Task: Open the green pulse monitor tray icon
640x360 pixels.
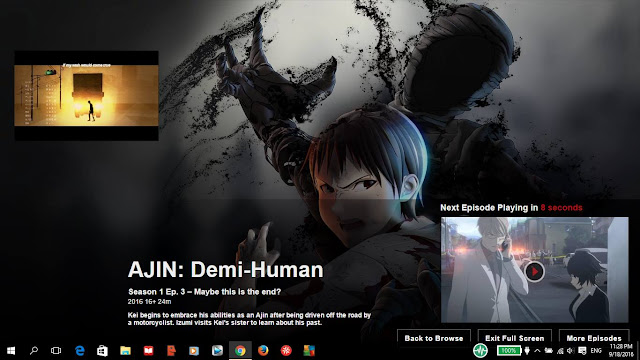Action: point(480,351)
